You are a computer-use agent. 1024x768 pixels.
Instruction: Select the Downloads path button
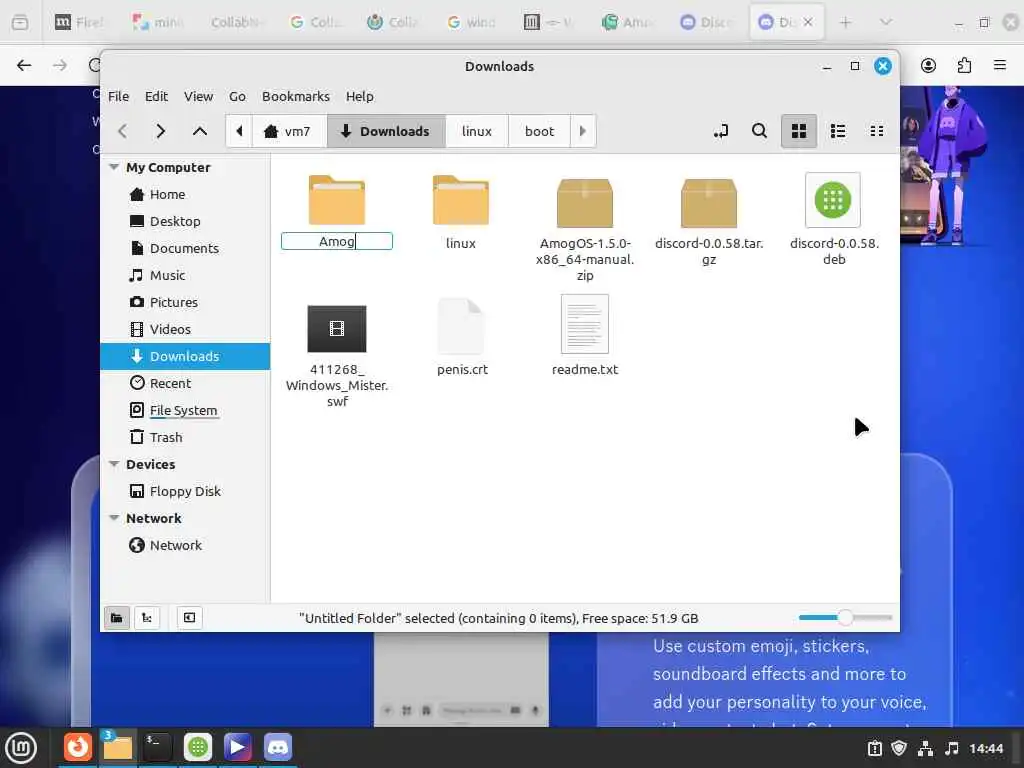pyautogui.click(x=385, y=131)
